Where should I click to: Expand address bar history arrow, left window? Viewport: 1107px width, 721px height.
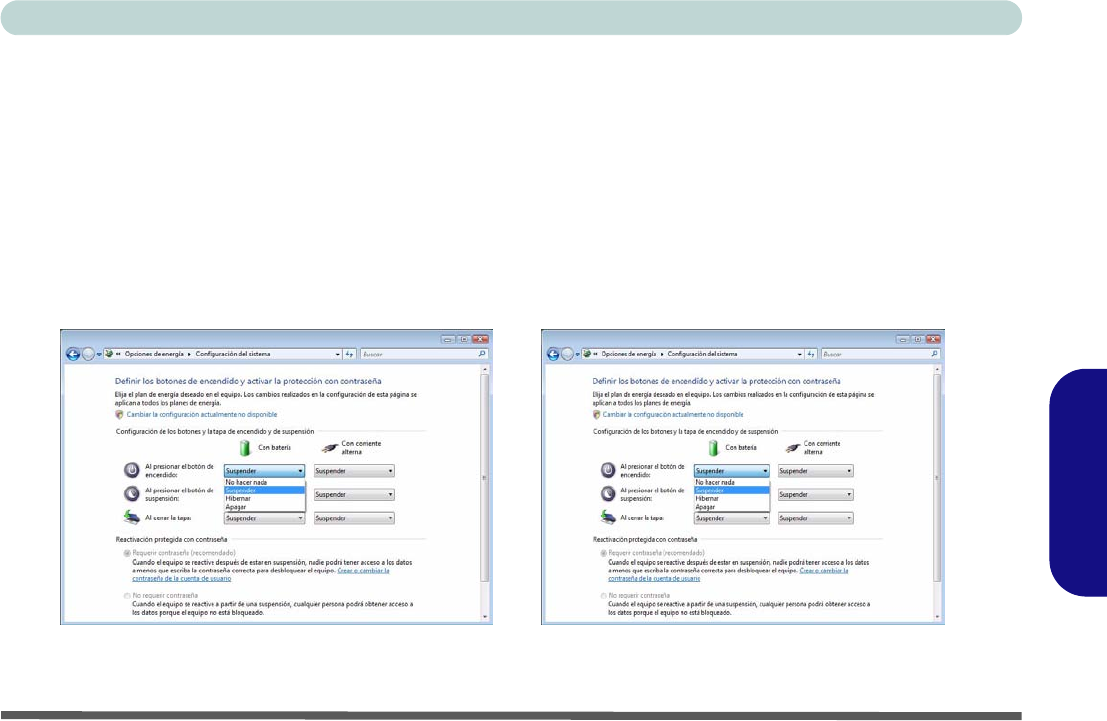pyautogui.click(x=337, y=354)
